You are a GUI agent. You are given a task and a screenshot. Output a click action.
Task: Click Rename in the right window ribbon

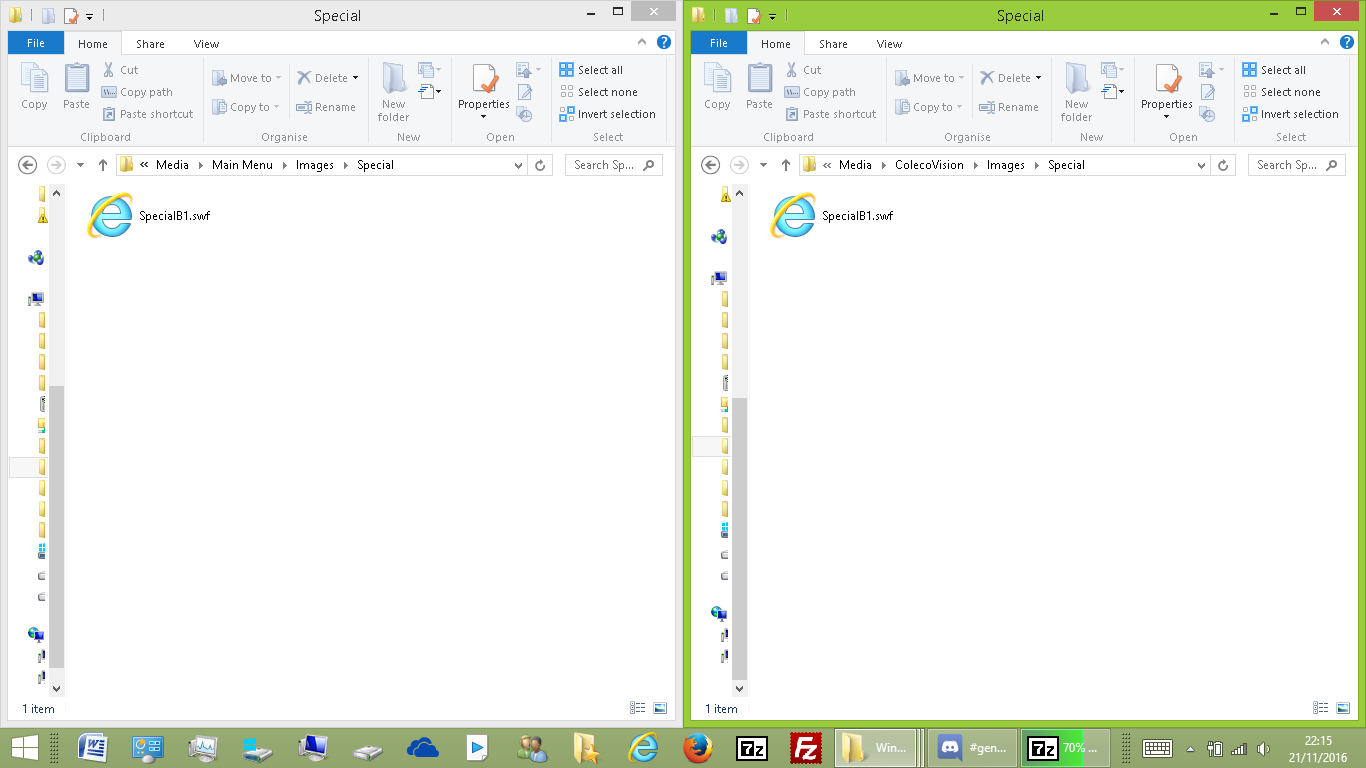1009,107
